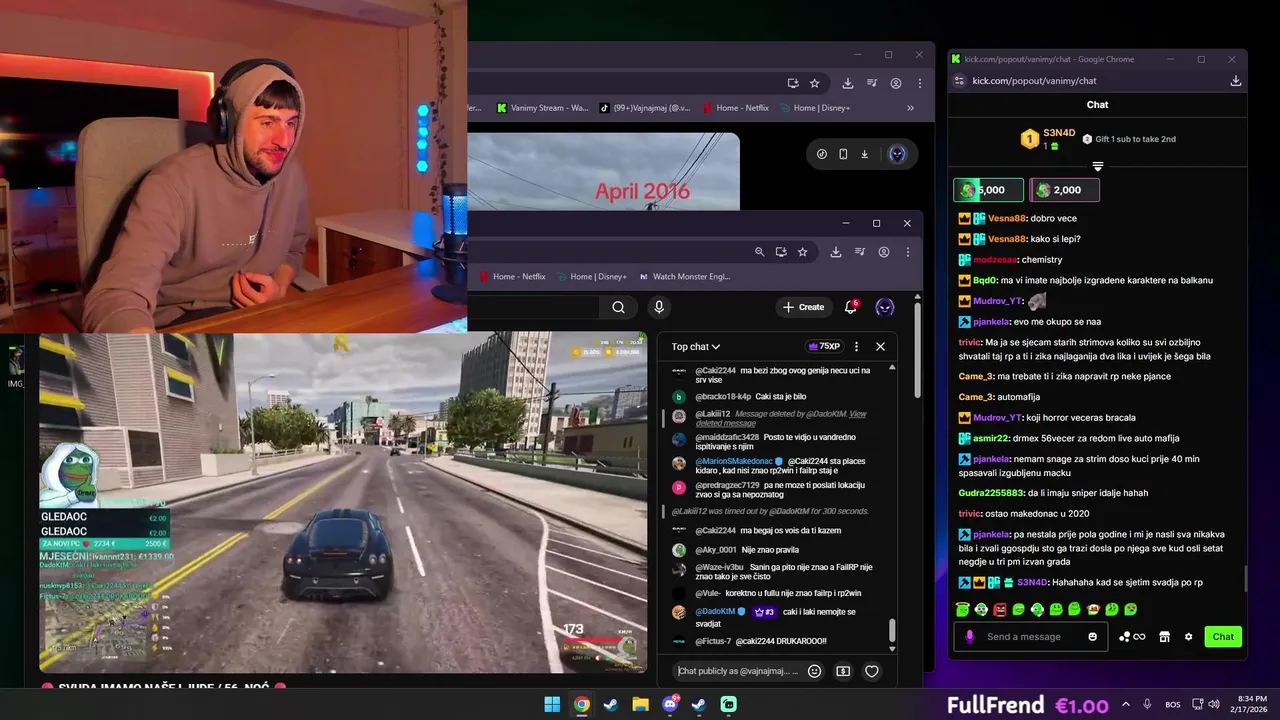
Task: Click the 2,000 gift button in Kick chat
Action: pyautogui.click(x=1065, y=190)
